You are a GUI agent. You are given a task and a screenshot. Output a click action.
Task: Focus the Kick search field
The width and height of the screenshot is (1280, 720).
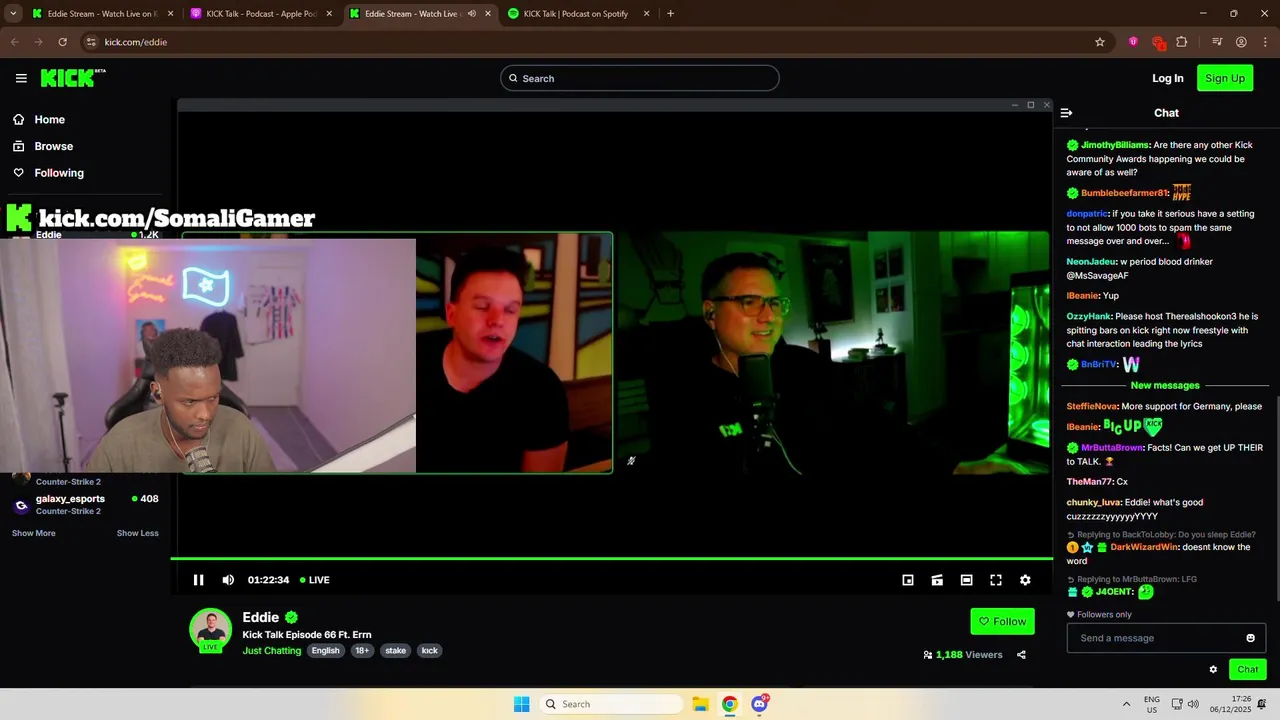click(640, 78)
